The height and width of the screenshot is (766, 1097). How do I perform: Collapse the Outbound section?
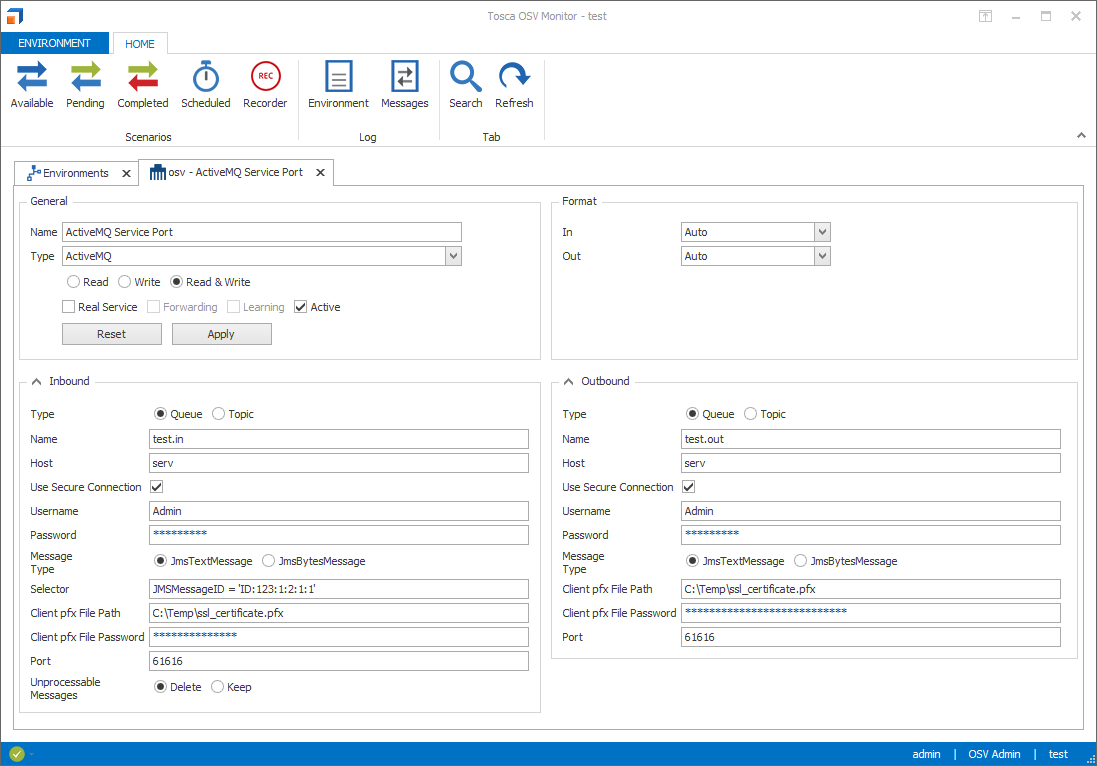click(x=568, y=381)
